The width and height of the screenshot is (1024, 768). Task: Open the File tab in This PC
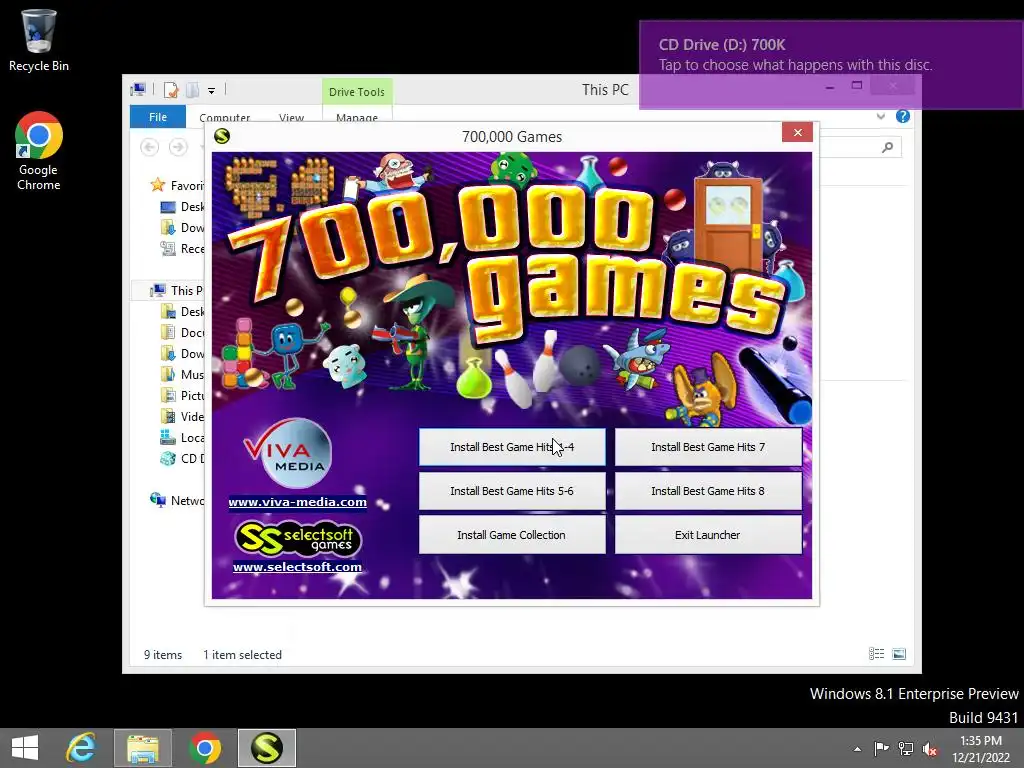coord(158,117)
